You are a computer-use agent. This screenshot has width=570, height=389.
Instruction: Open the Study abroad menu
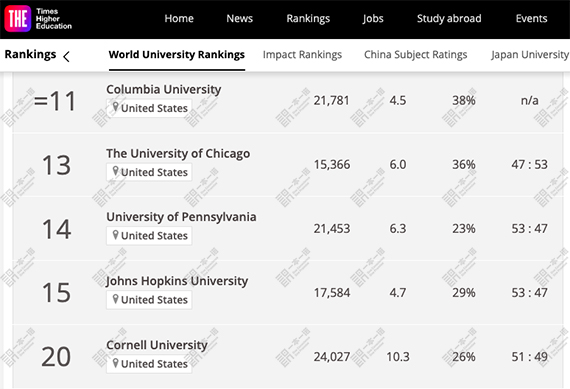pos(449,19)
